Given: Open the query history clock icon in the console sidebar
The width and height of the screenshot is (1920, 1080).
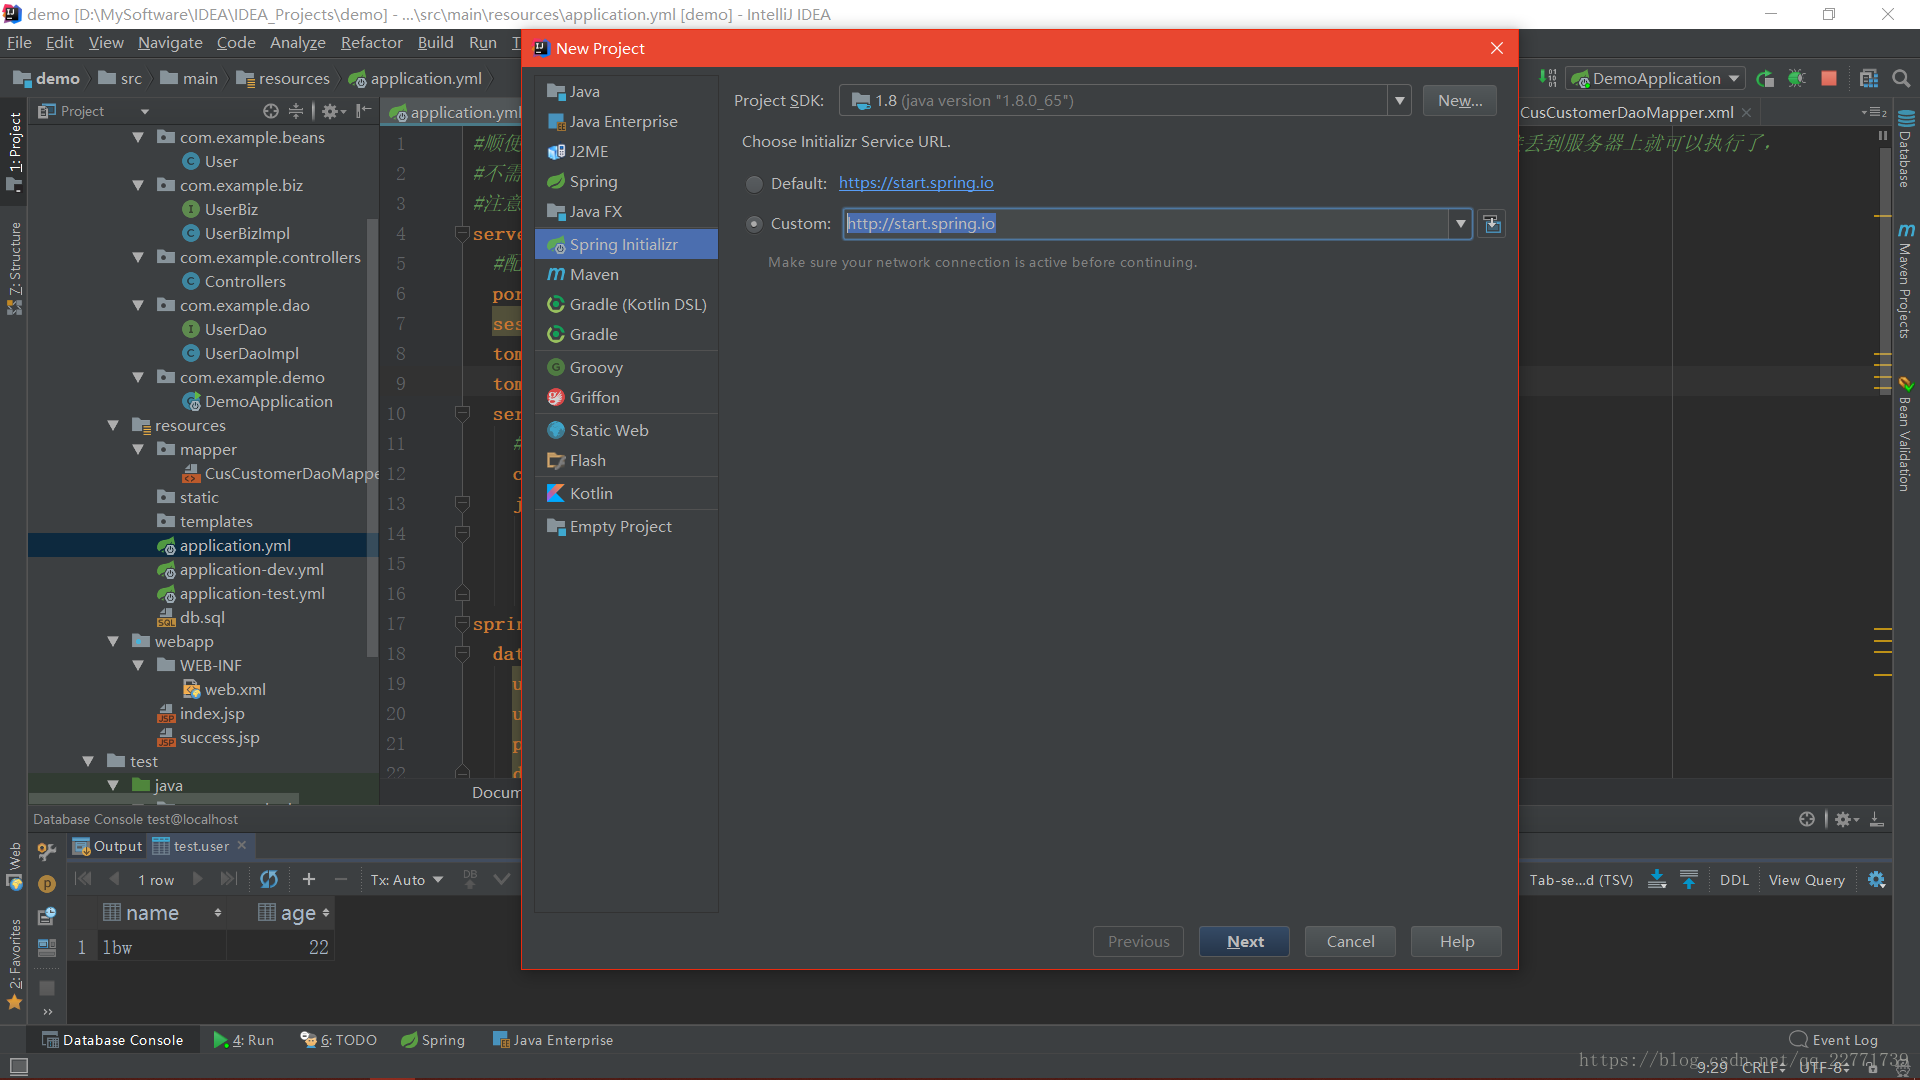Looking at the screenshot, I should [46, 916].
